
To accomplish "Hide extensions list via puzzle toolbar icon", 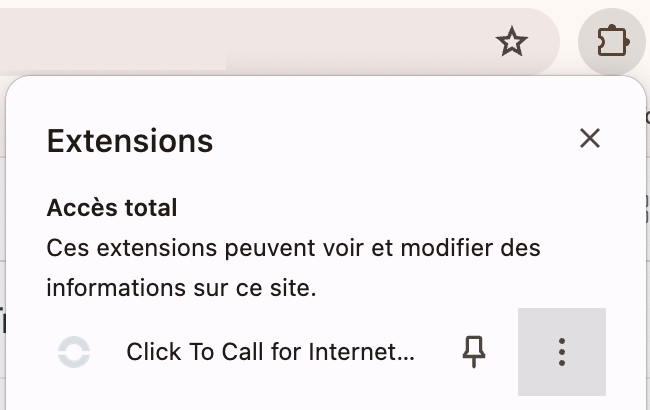I will [612, 41].
